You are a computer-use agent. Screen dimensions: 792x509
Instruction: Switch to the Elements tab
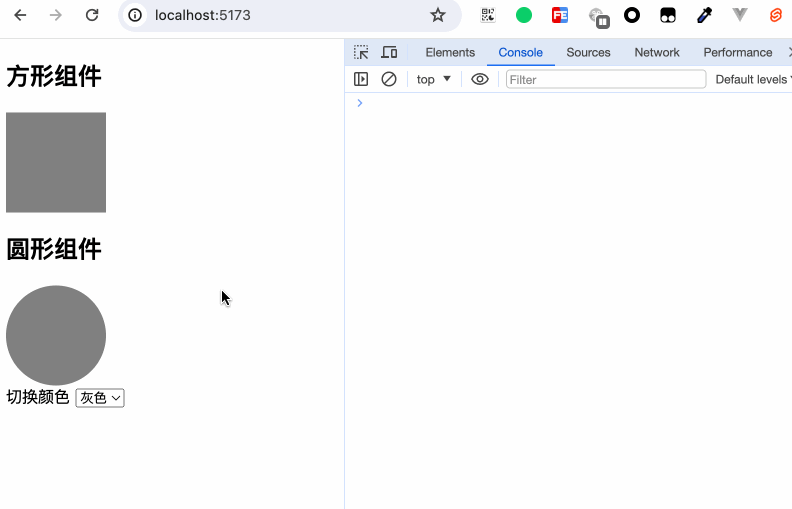coord(450,52)
